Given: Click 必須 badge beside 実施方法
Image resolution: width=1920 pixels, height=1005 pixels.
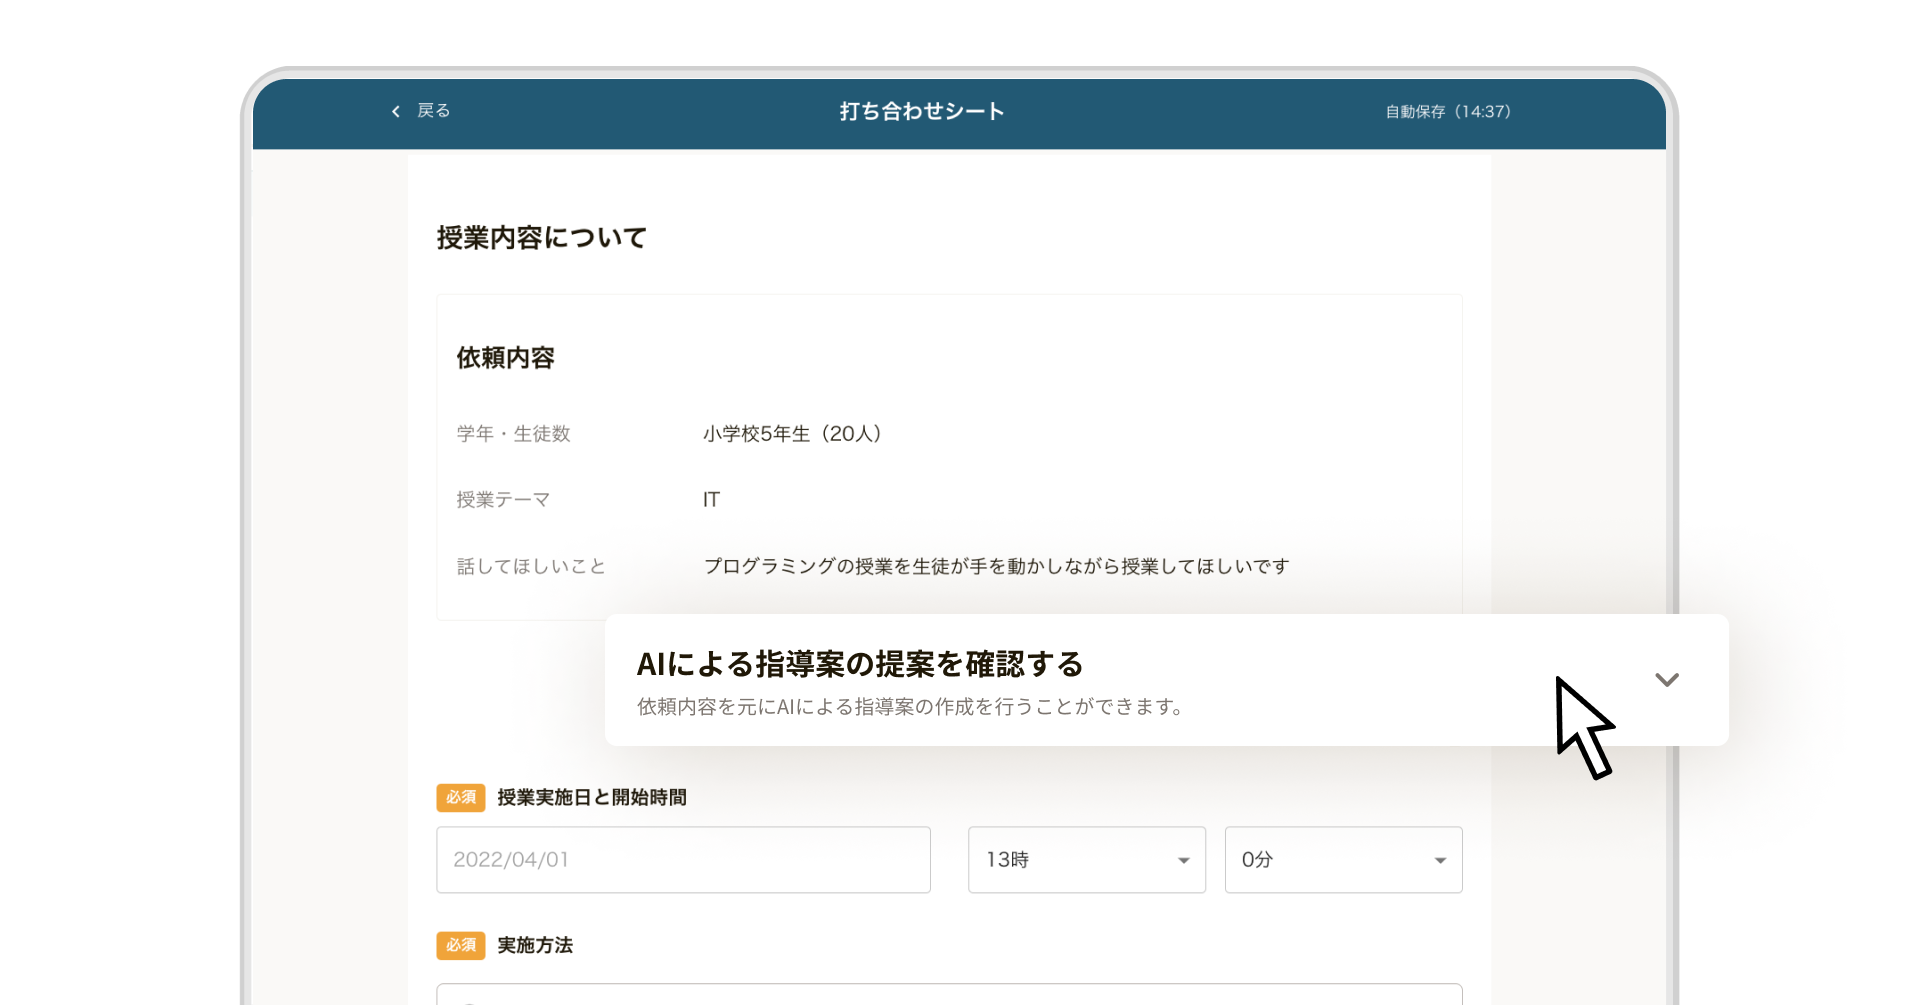Looking at the screenshot, I should point(461,945).
